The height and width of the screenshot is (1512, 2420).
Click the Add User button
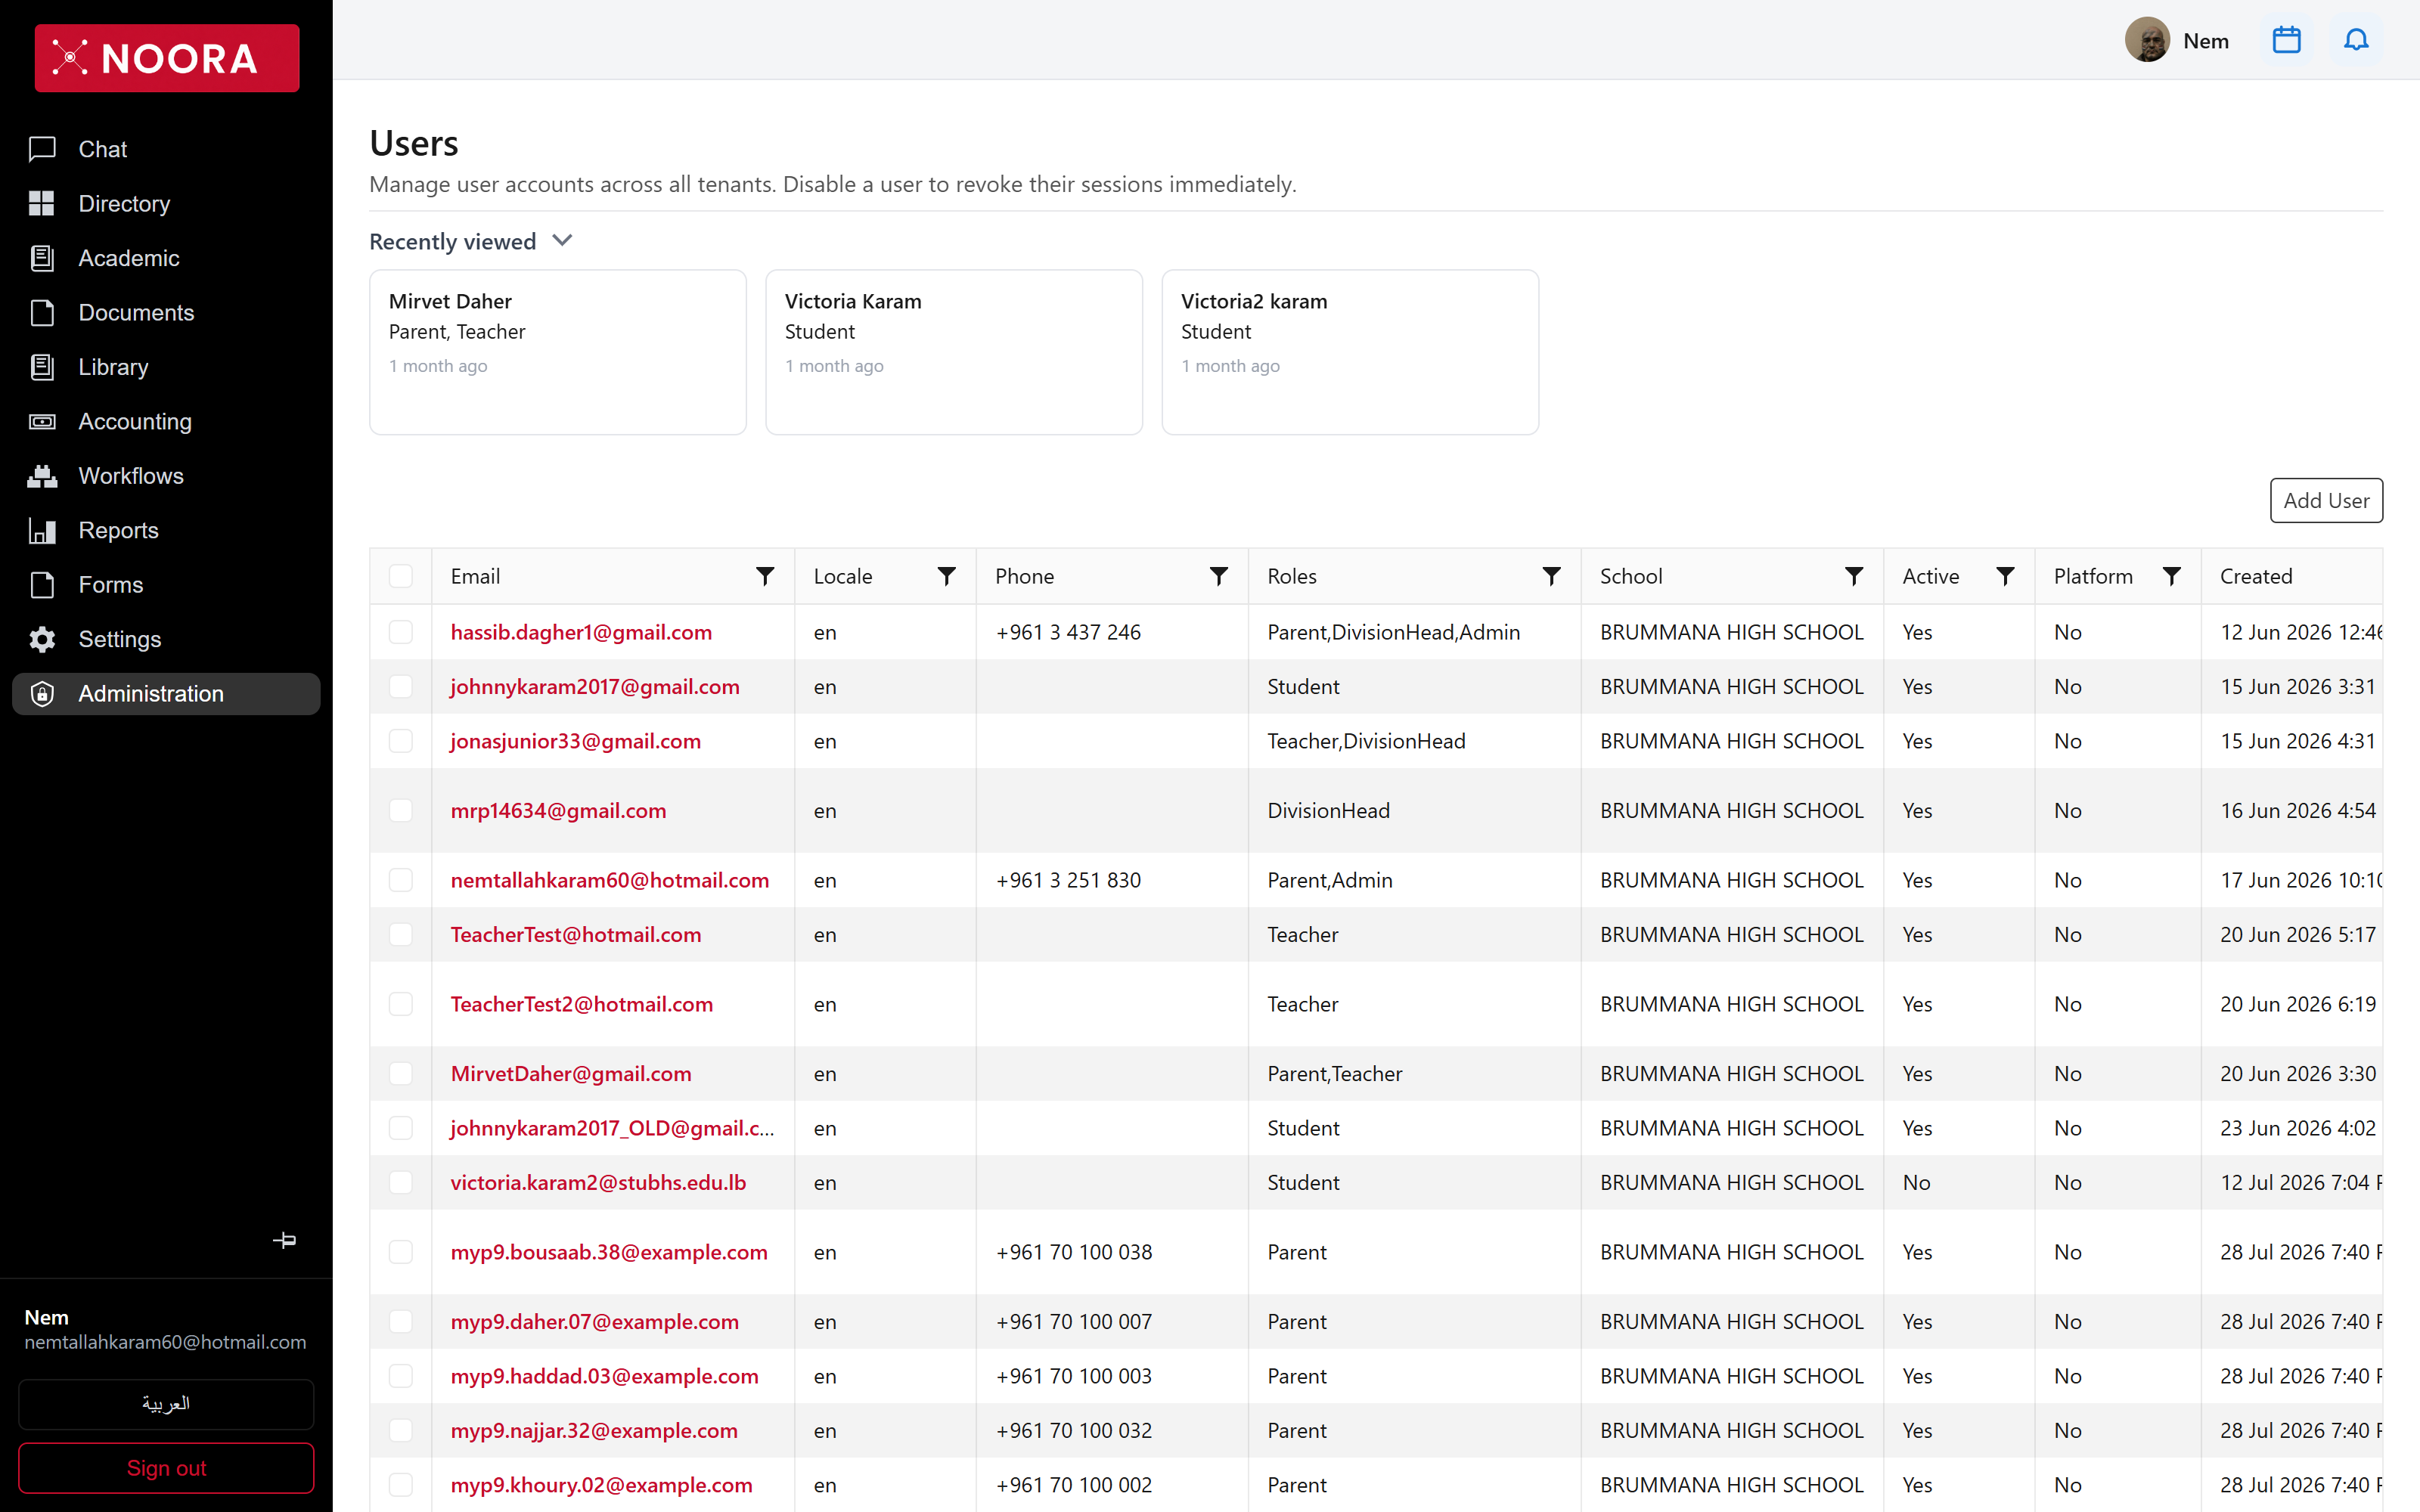[x=2326, y=500]
